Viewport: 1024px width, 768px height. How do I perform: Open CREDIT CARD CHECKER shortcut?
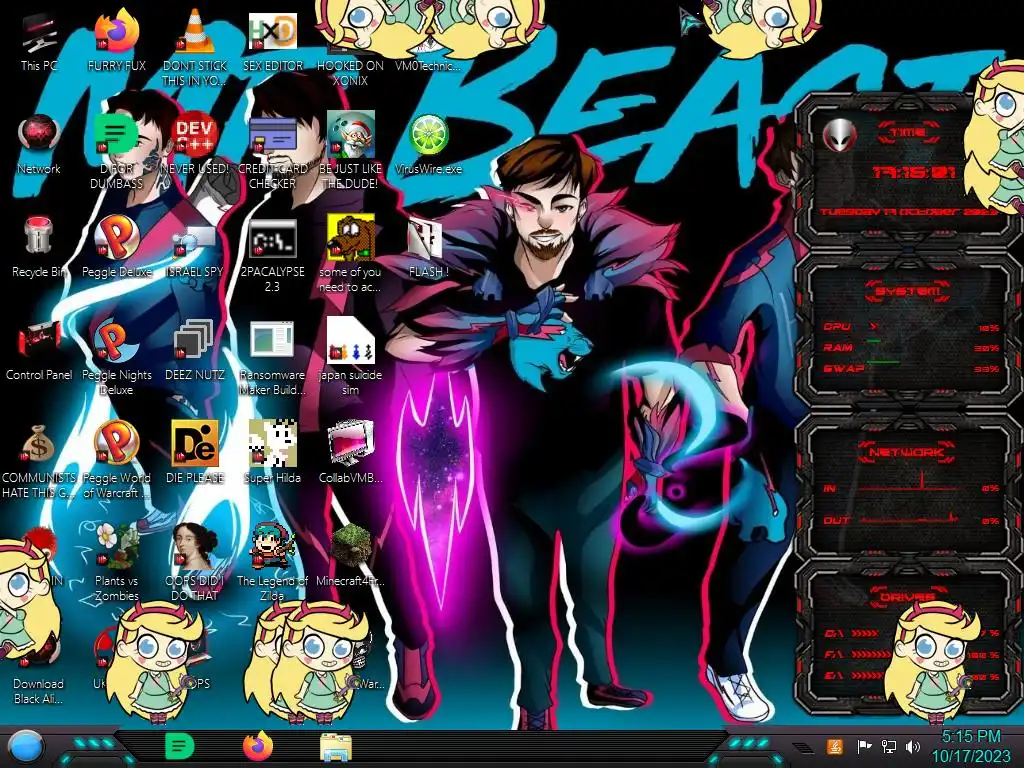[272, 152]
